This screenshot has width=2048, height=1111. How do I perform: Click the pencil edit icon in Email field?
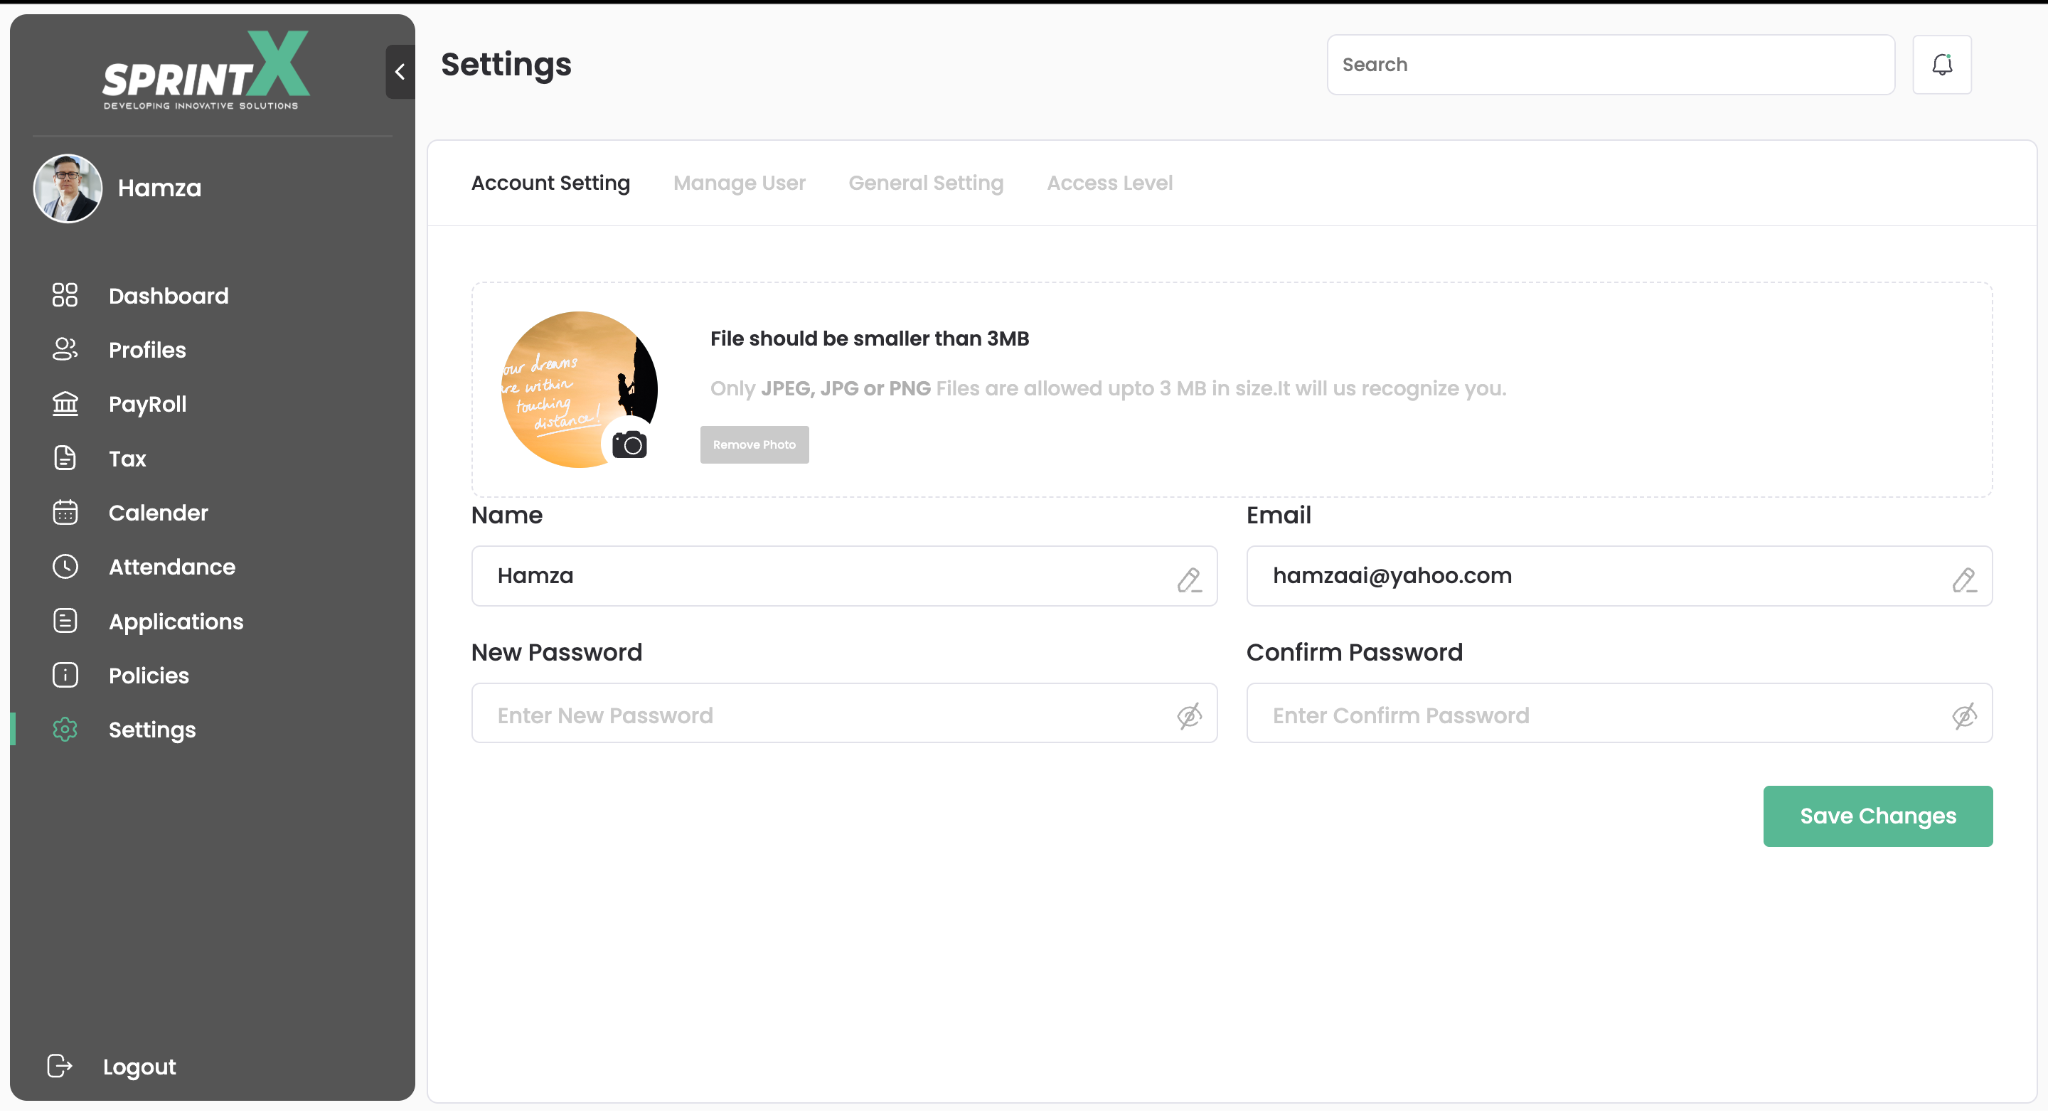(x=1963, y=579)
